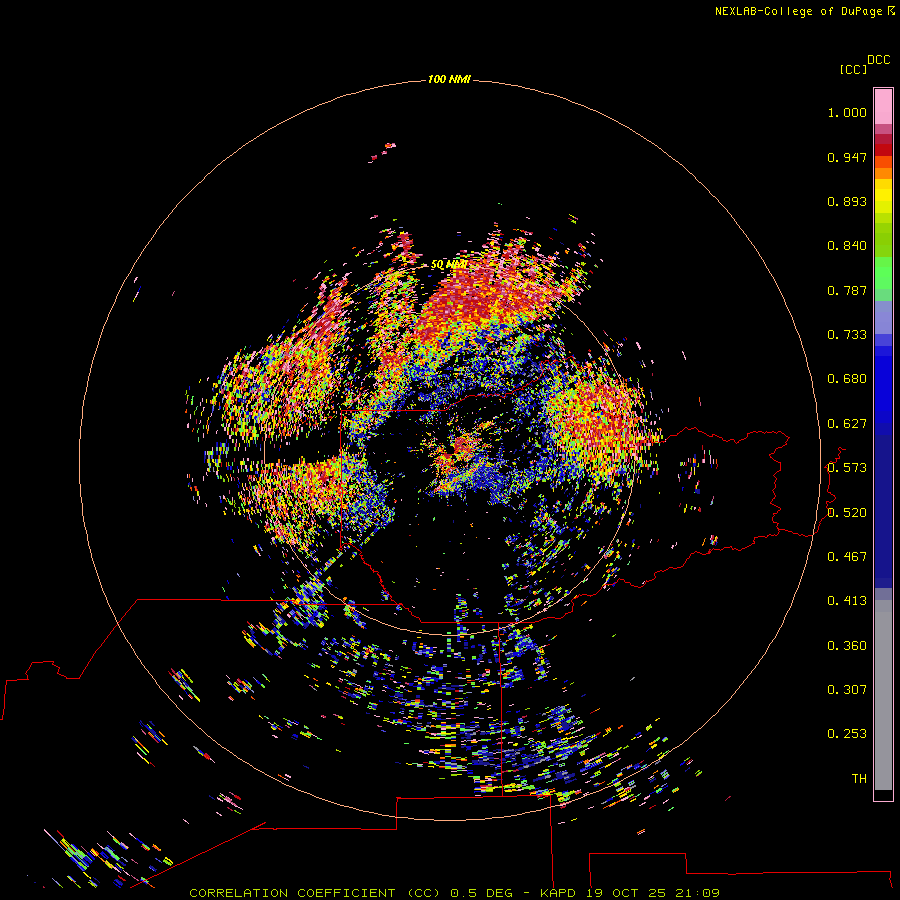Image resolution: width=900 pixels, height=900 pixels.
Task: Click the 0.787 legend value
Action: tap(847, 290)
